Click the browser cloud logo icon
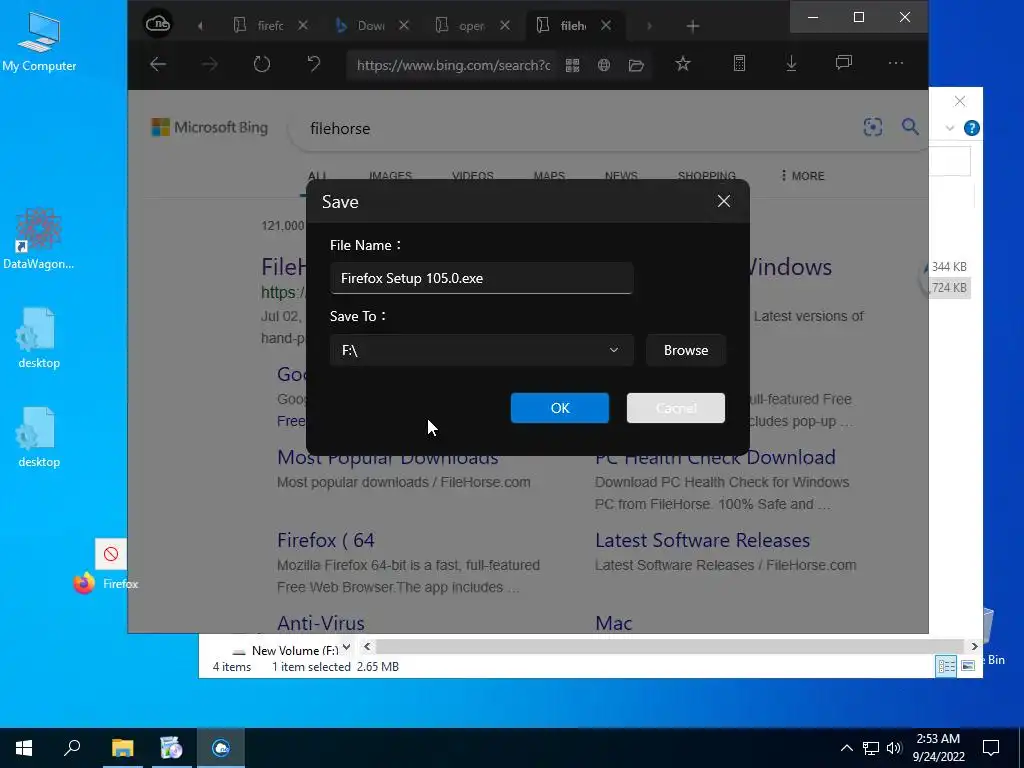The height and width of the screenshot is (768, 1024). [157, 25]
